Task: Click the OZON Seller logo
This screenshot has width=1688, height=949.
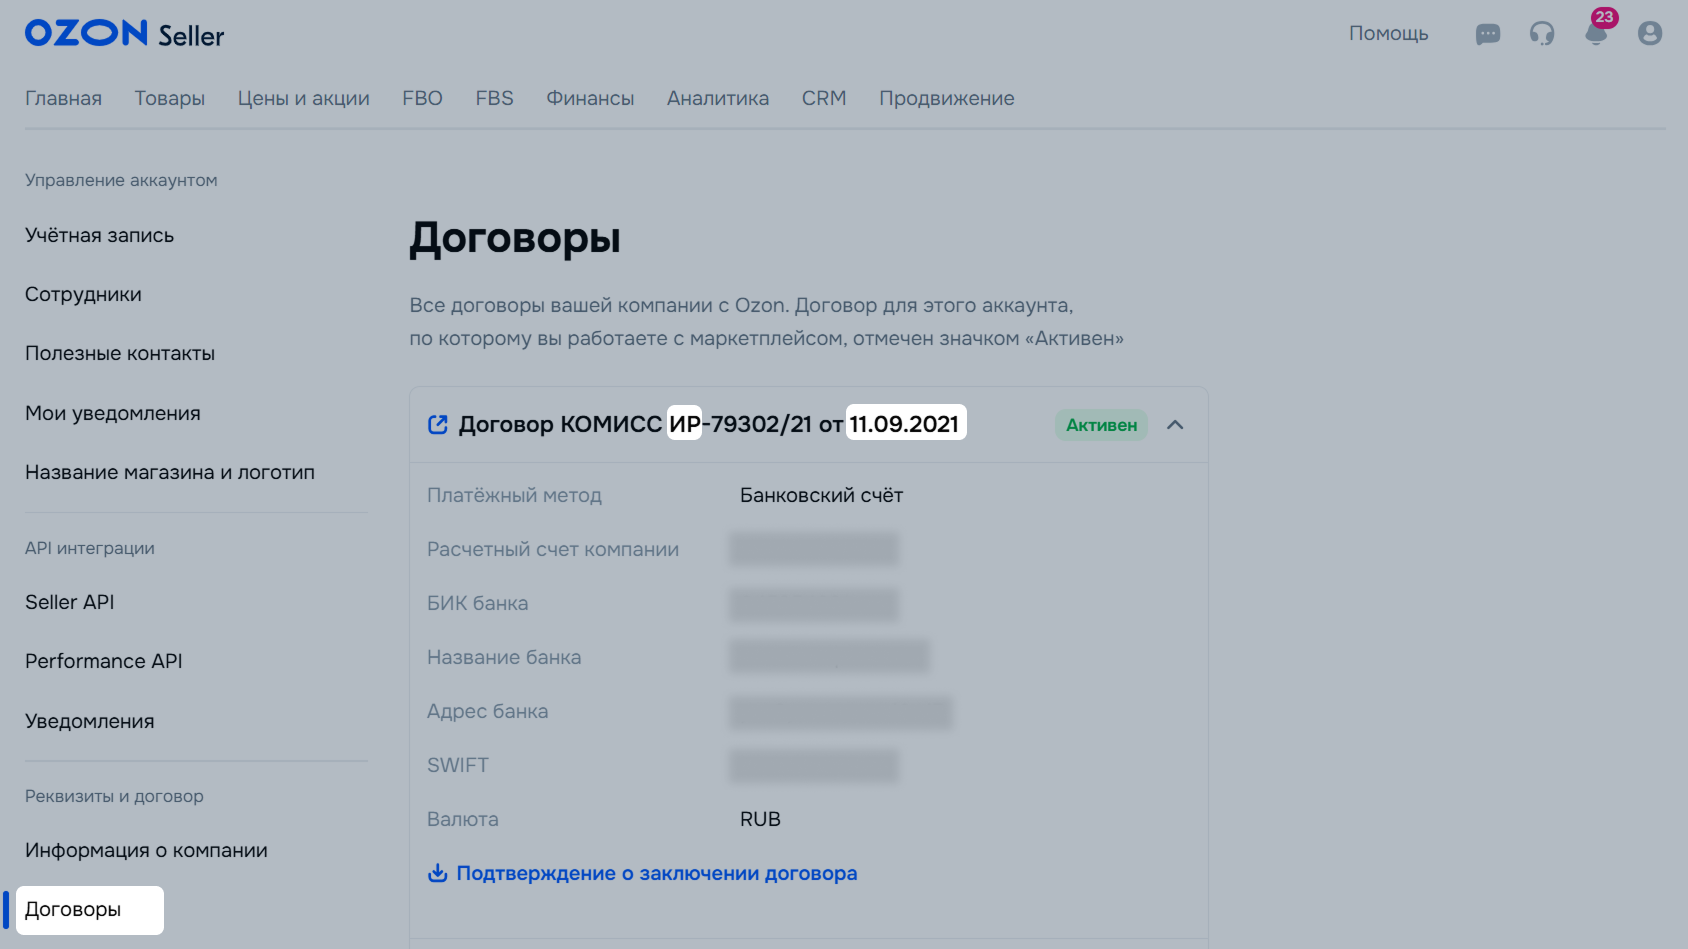Action: [124, 34]
